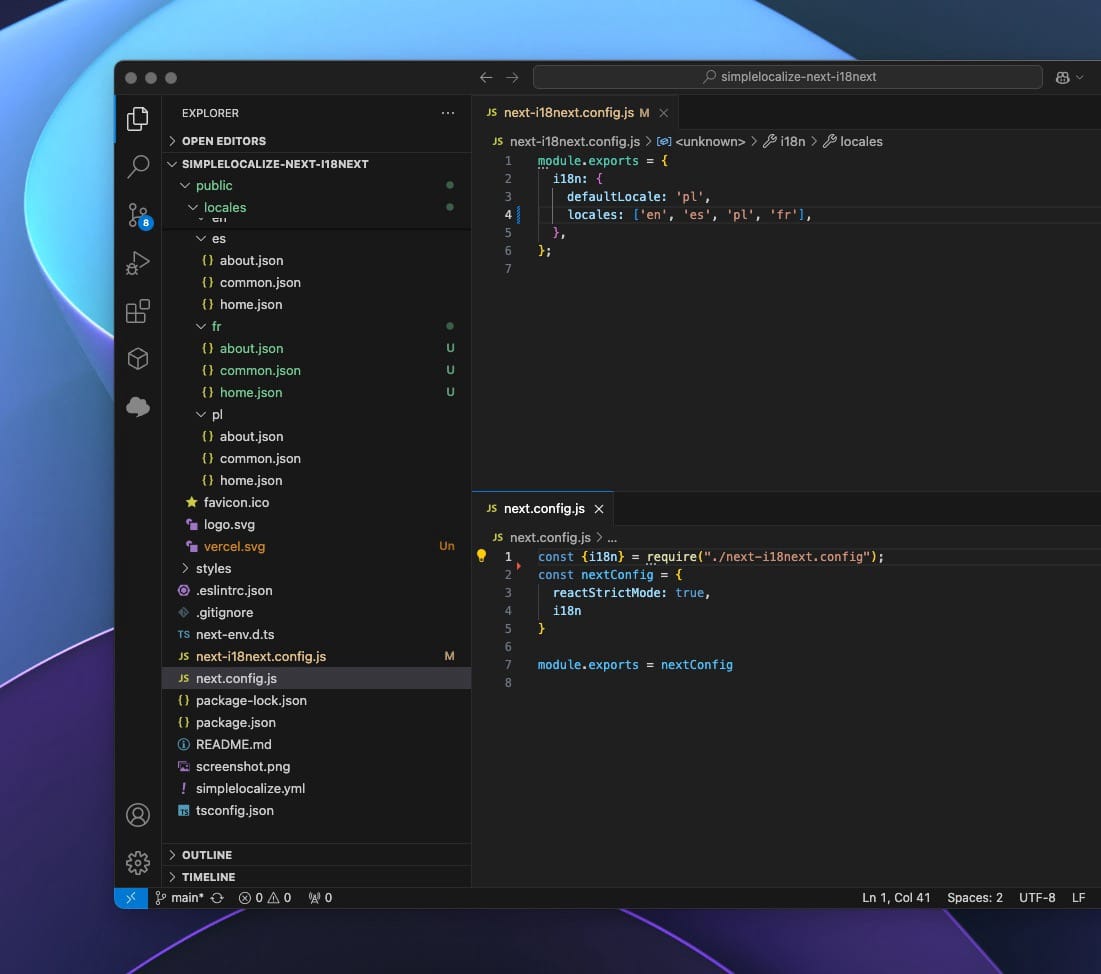Open README.md file
1101x974 pixels.
233,744
